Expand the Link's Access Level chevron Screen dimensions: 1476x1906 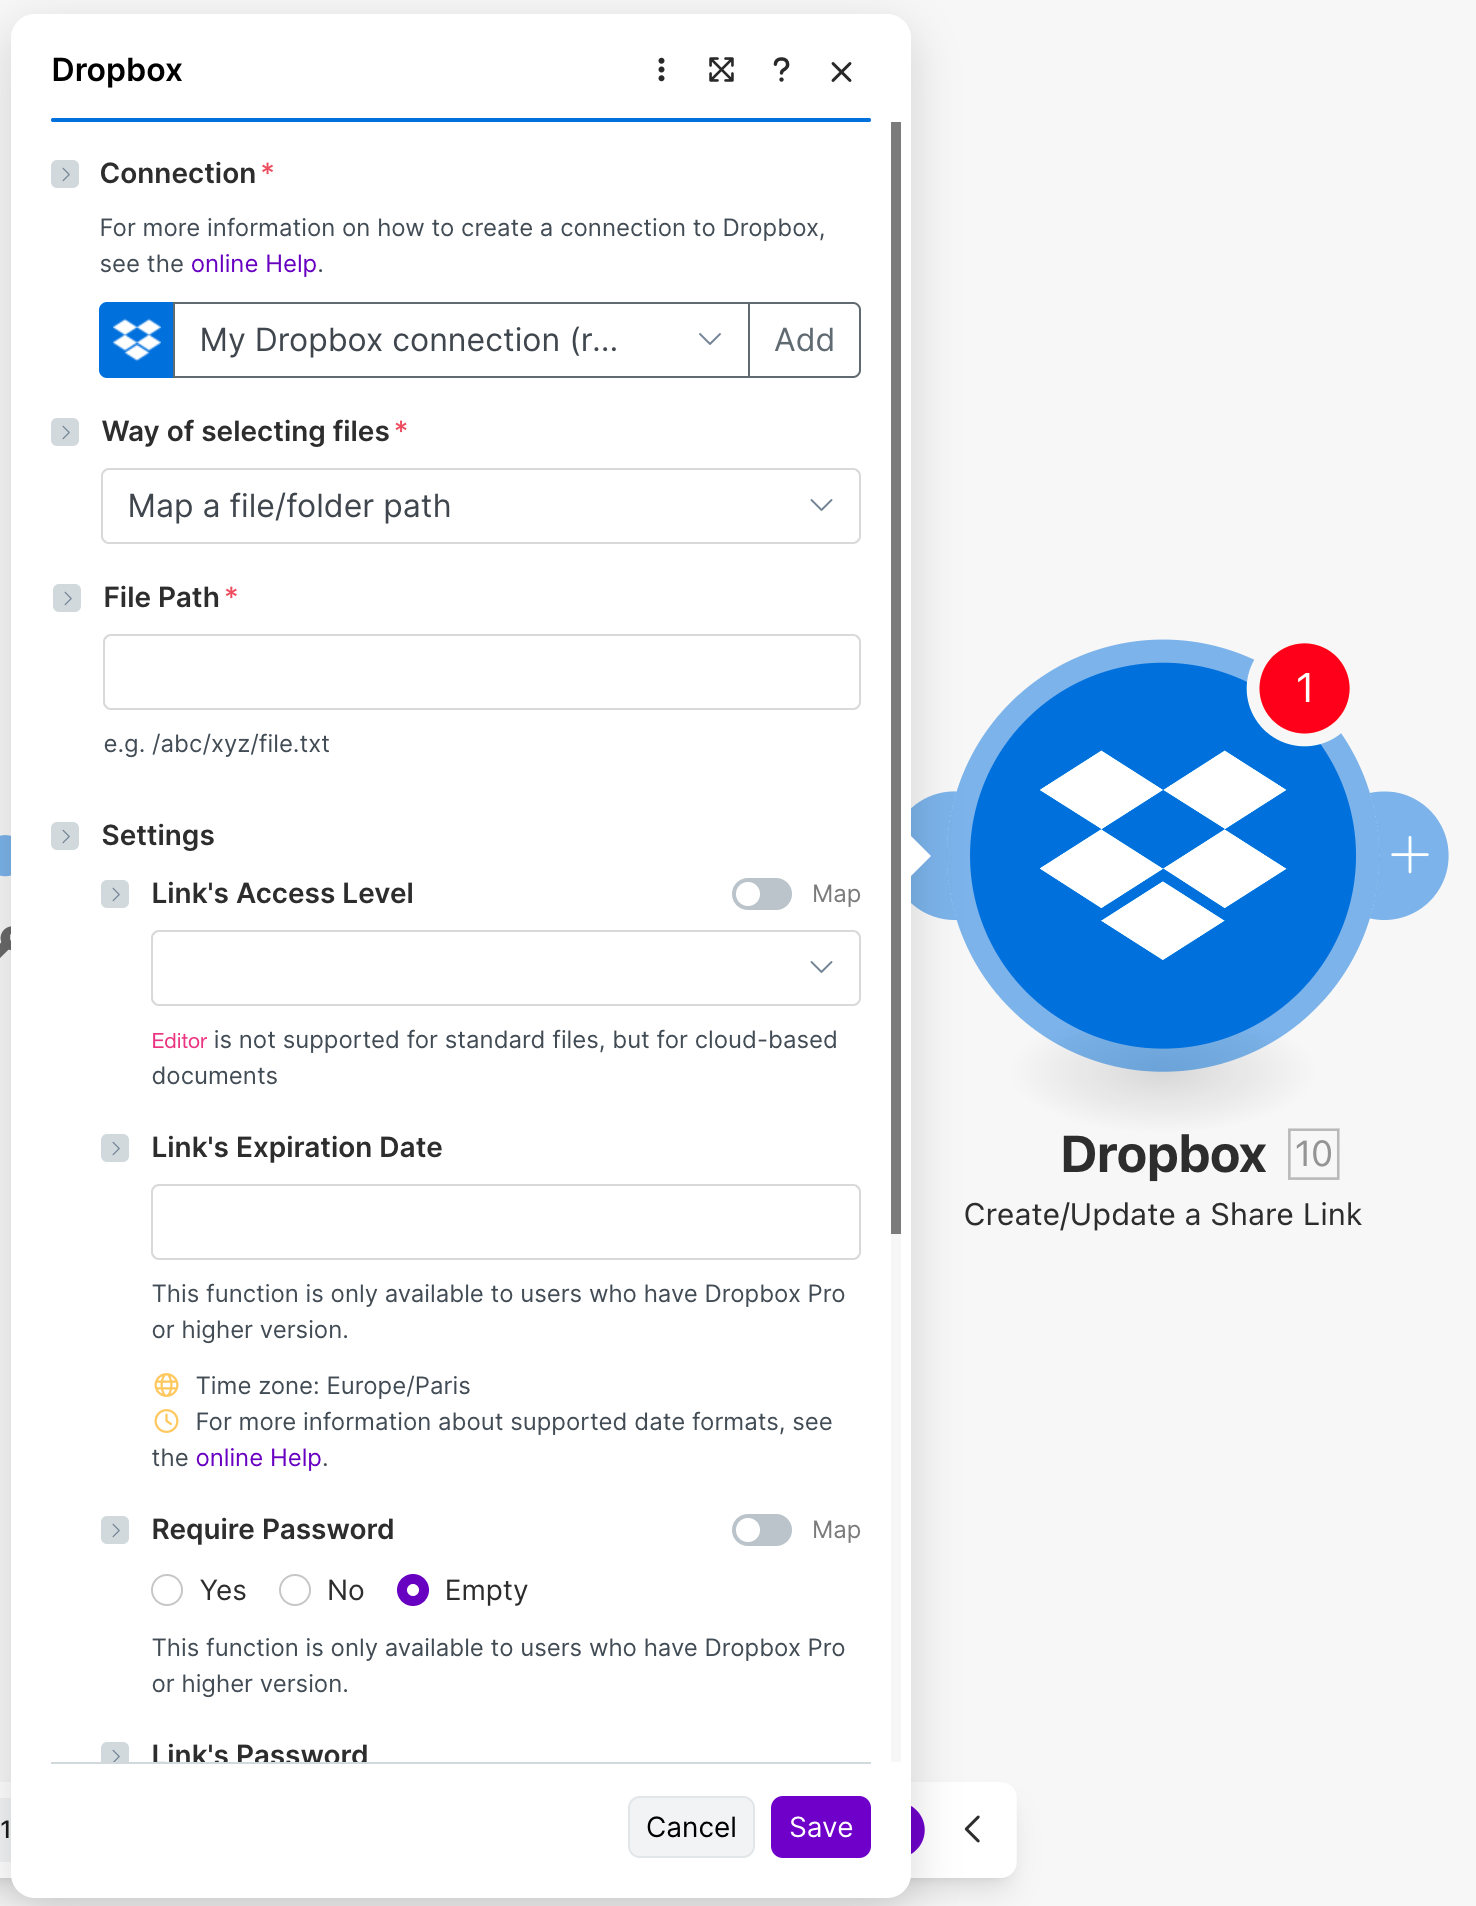pos(115,894)
